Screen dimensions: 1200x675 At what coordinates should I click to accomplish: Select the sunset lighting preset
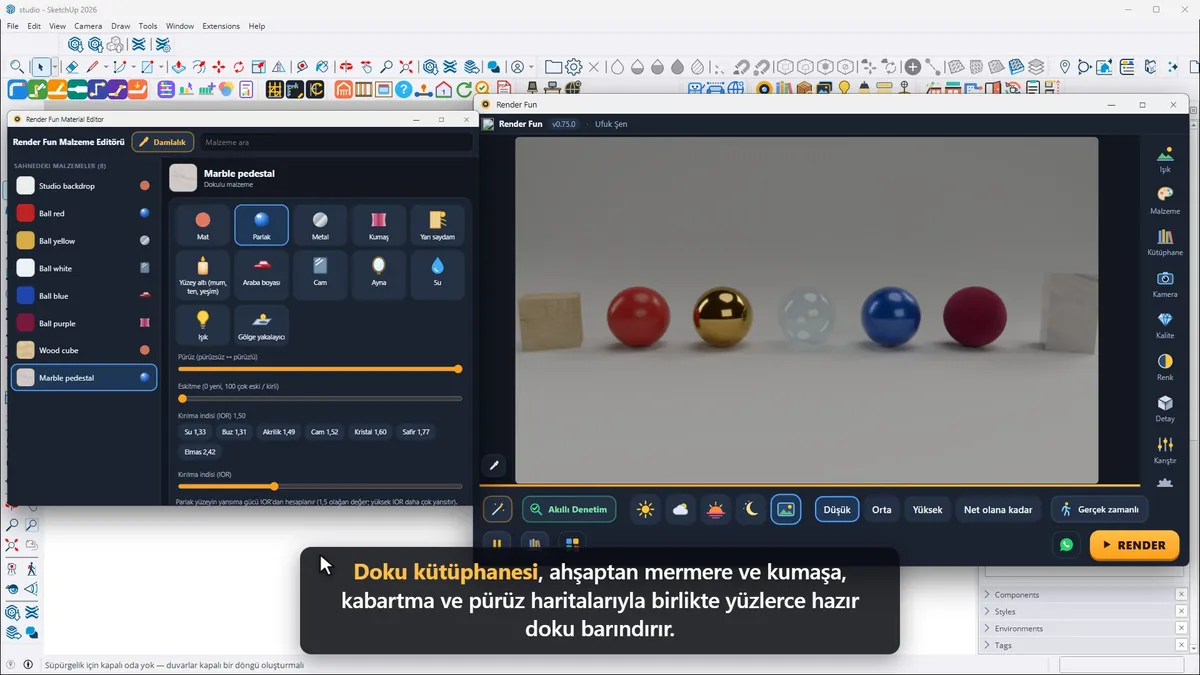(x=716, y=509)
